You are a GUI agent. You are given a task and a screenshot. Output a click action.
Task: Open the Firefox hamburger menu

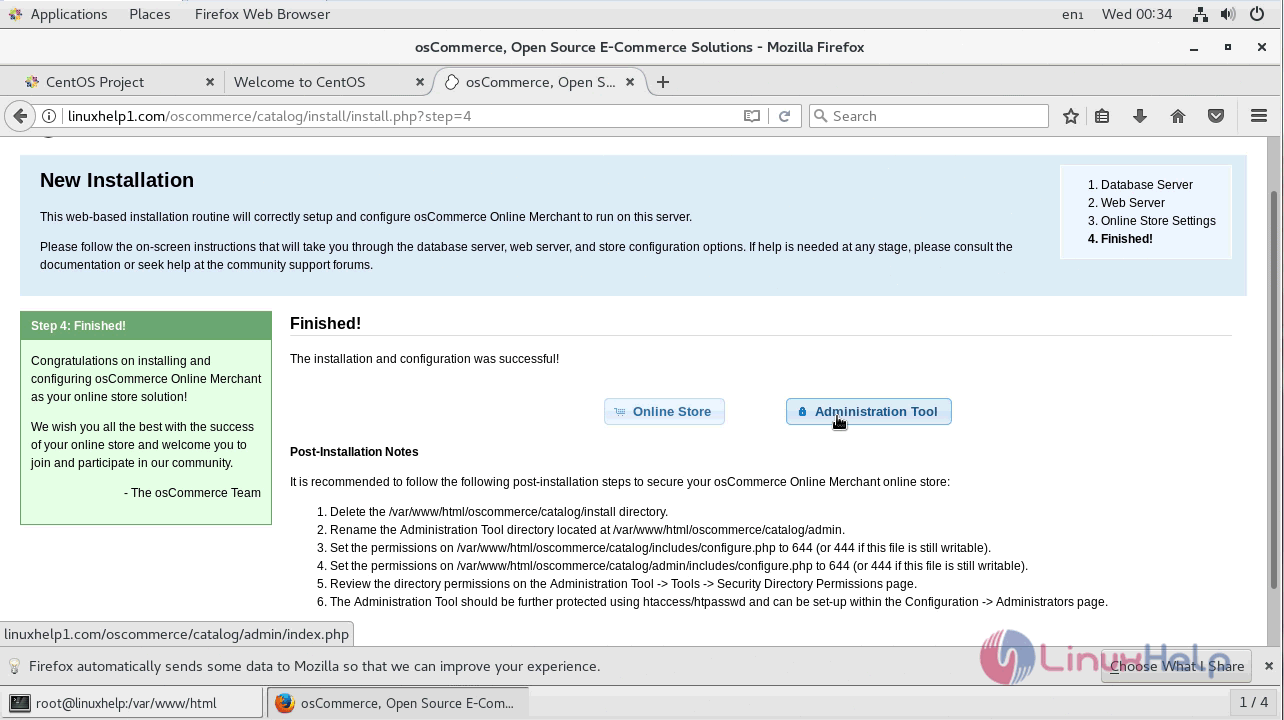[1259, 116]
